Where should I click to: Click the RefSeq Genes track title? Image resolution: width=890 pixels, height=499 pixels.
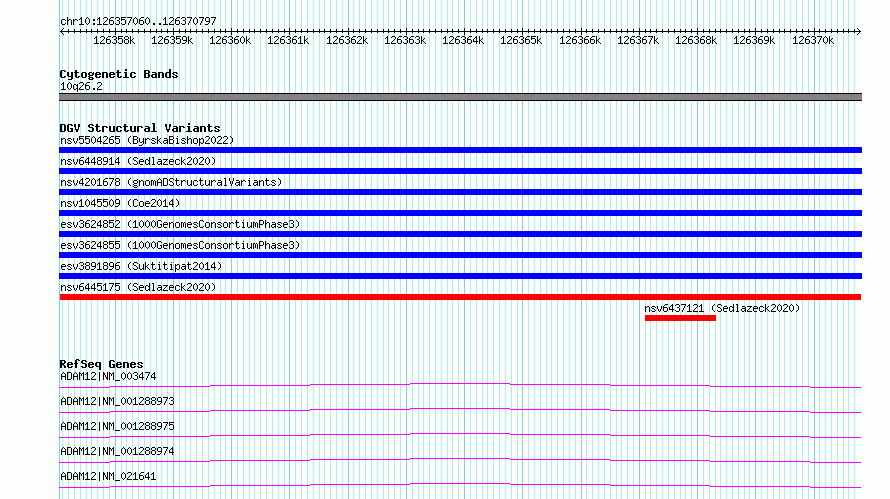click(x=101, y=364)
